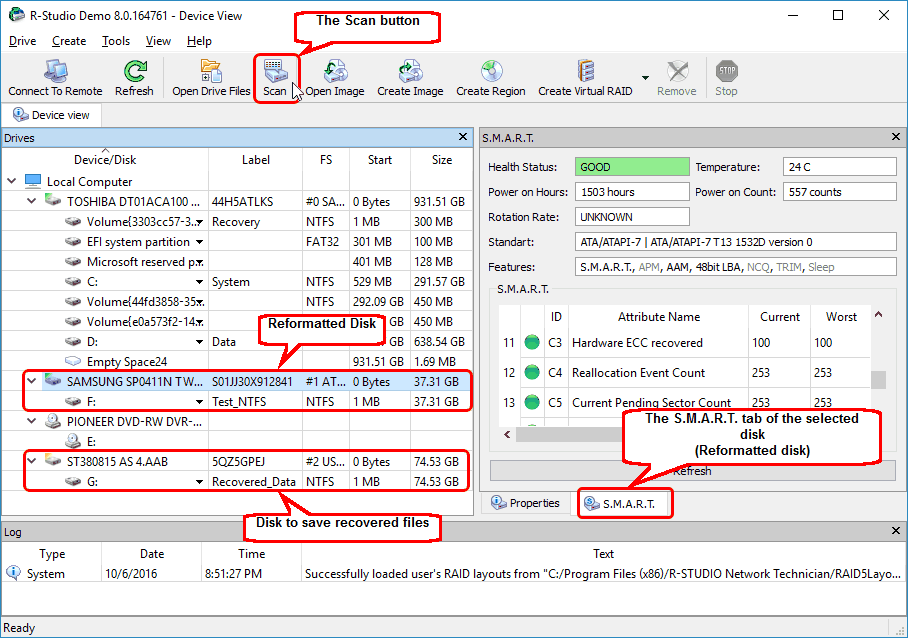This screenshot has width=908, height=638.
Task: Sort drives by Size column header
Action: click(442, 160)
